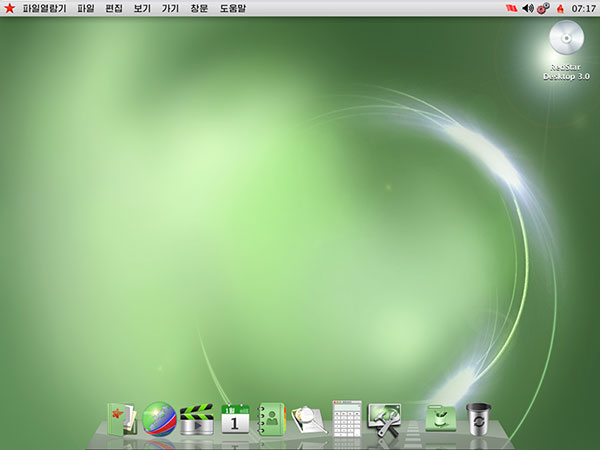Open the 도움말 help menu
The image size is (600, 450).
click(232, 8)
